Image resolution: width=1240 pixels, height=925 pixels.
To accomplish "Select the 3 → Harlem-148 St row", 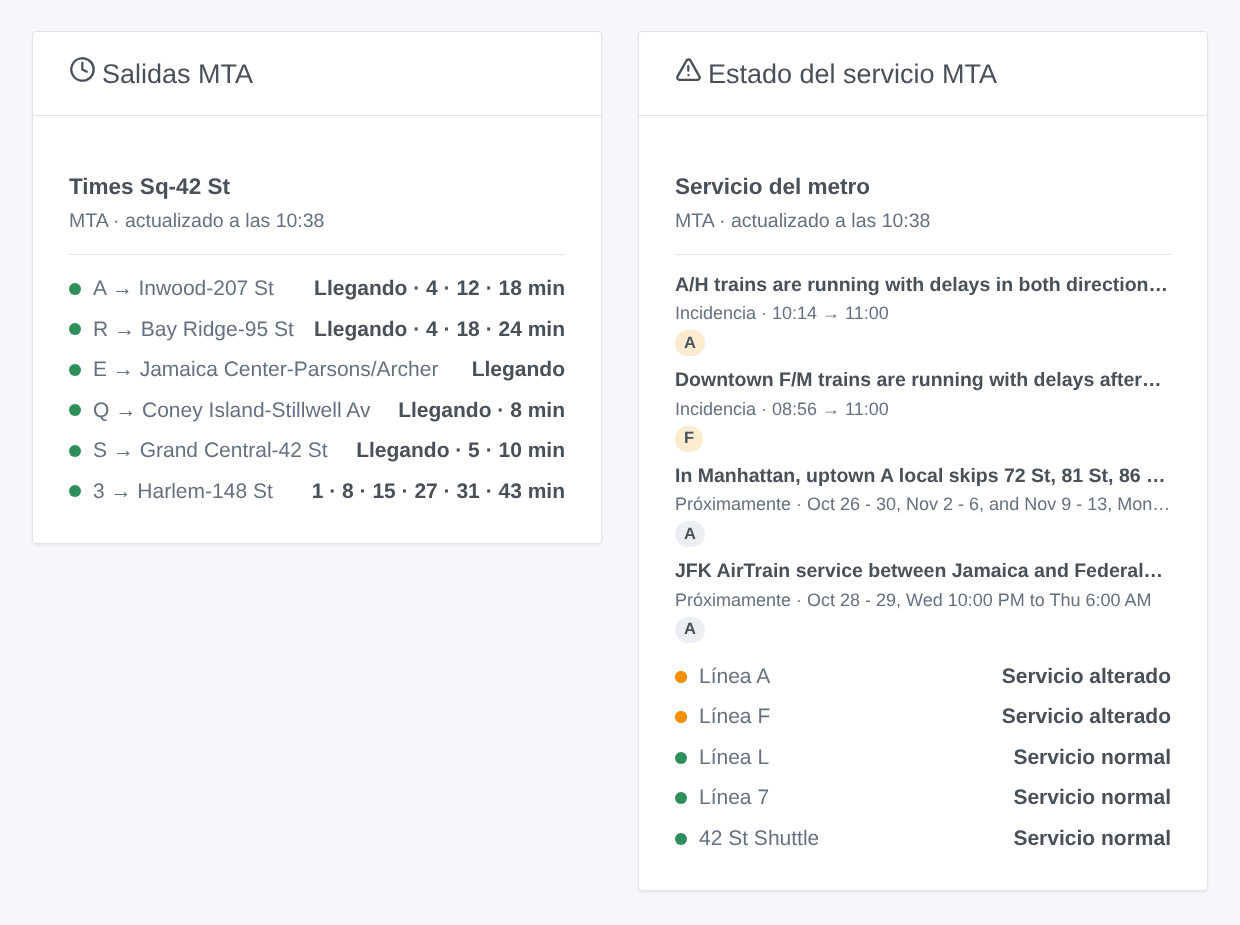I will pyautogui.click(x=317, y=491).
